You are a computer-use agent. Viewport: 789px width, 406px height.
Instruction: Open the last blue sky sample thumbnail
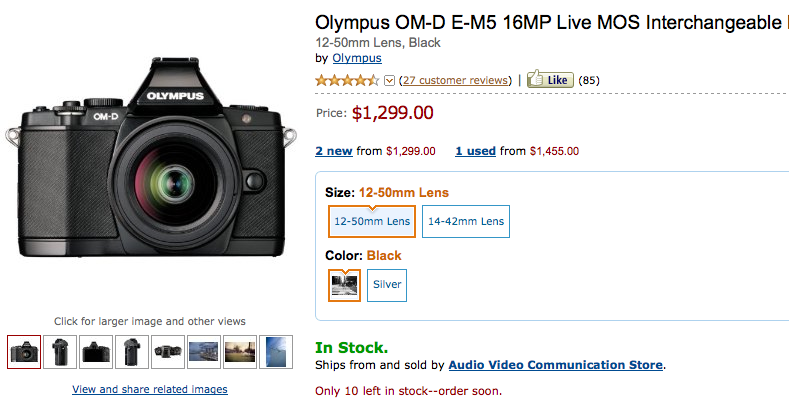click(276, 352)
